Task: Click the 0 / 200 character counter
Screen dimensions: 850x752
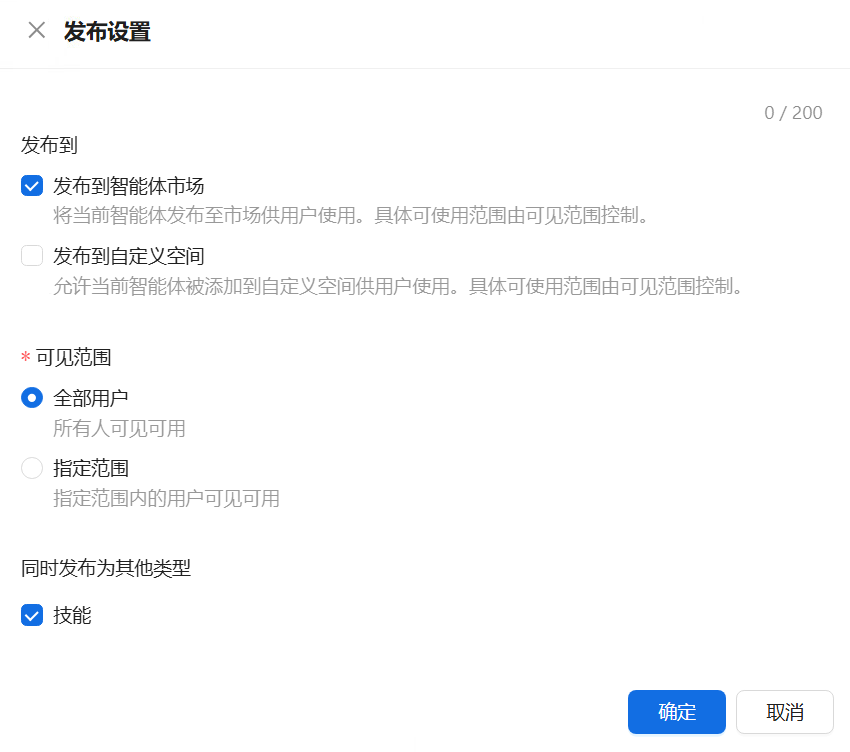Action: coord(793,113)
